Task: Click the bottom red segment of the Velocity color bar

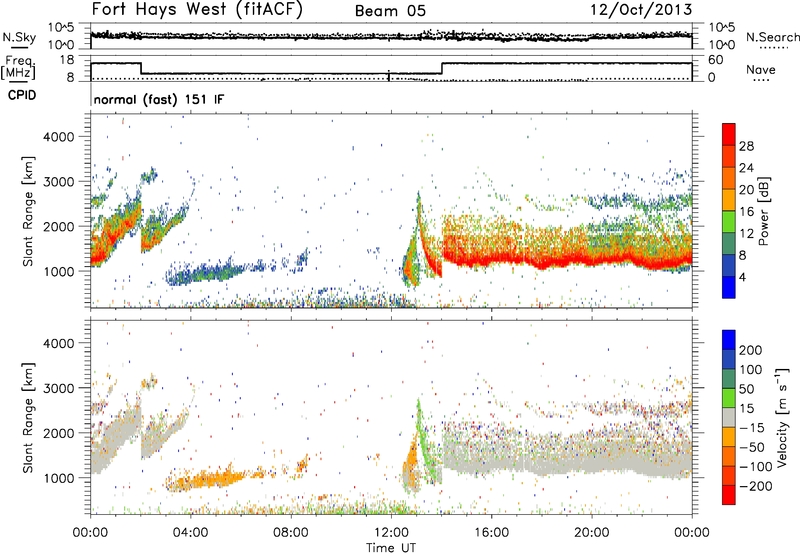Action: [729, 495]
